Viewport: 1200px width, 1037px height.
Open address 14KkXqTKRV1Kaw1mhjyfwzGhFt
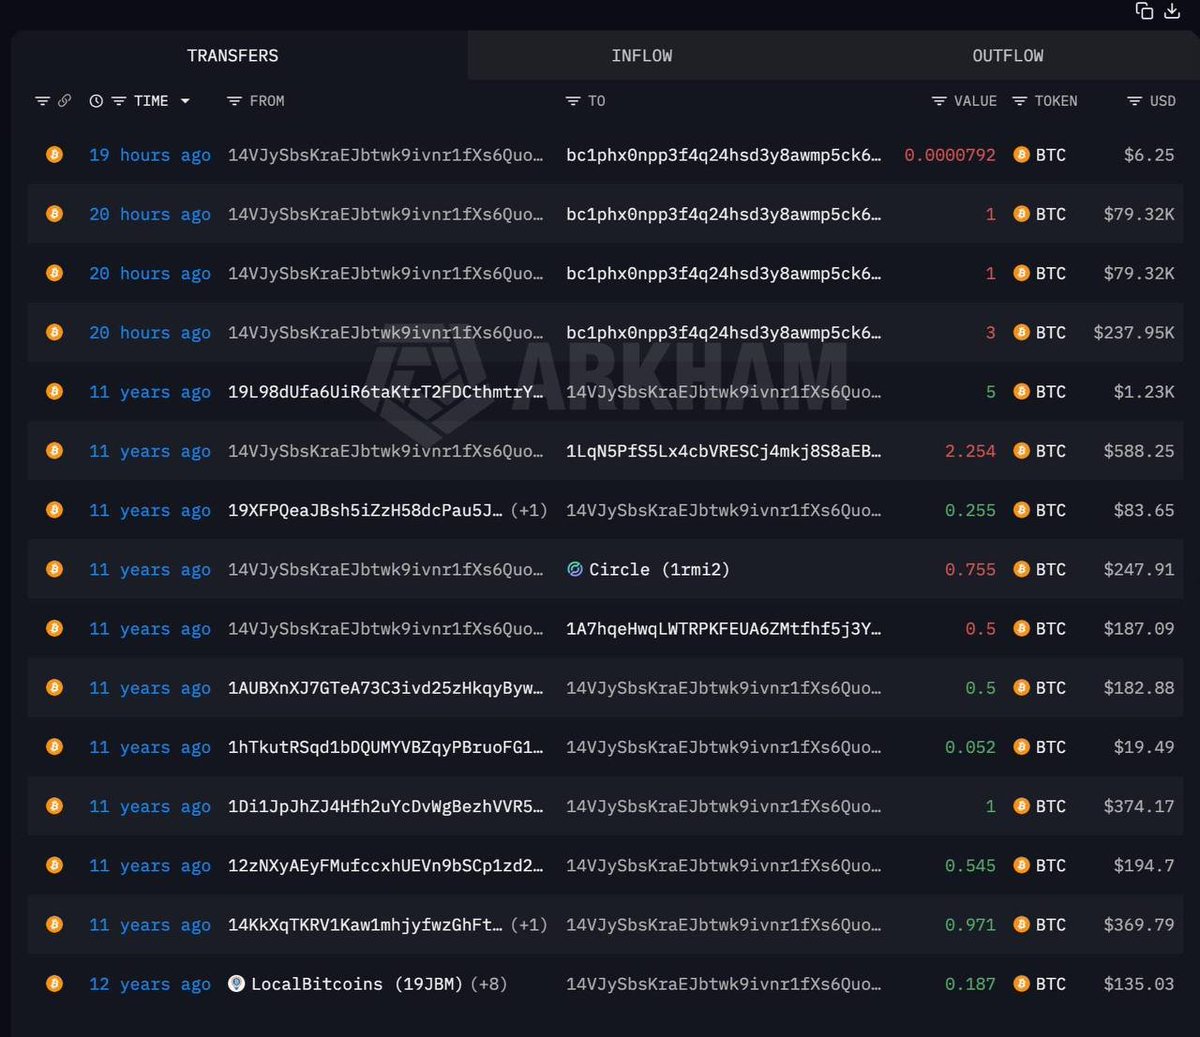(x=365, y=925)
